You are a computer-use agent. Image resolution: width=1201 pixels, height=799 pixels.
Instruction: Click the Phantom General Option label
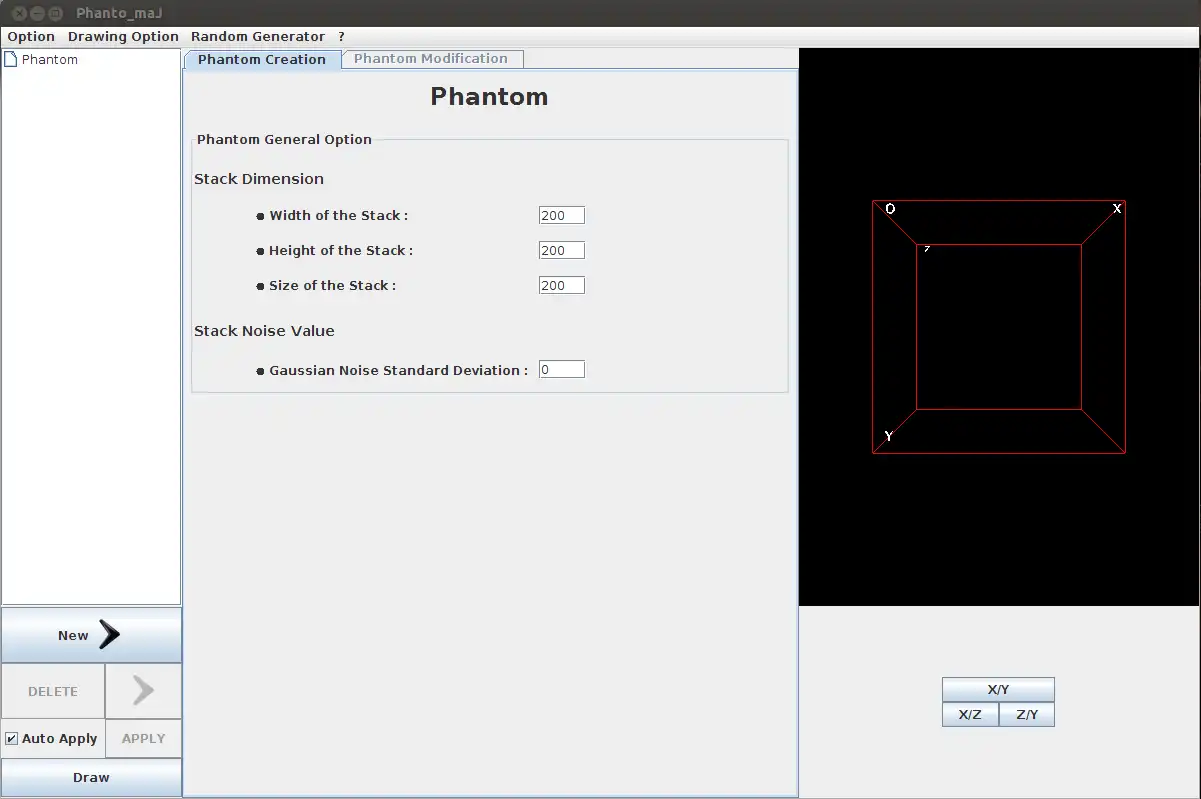[284, 140]
